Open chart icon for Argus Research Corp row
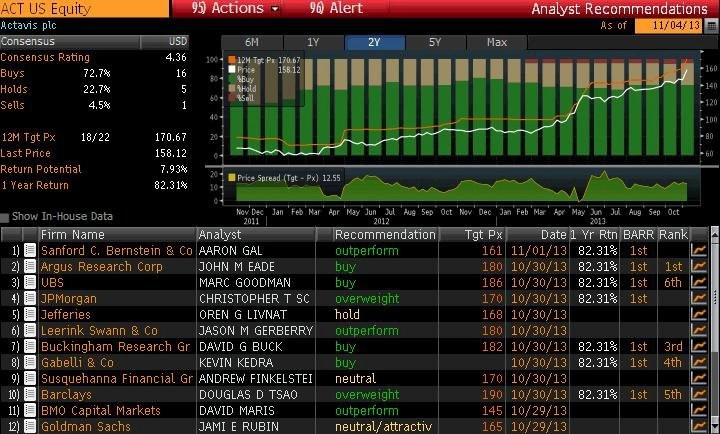Screen dimensions: 720x434 pyautogui.click(x=698, y=267)
